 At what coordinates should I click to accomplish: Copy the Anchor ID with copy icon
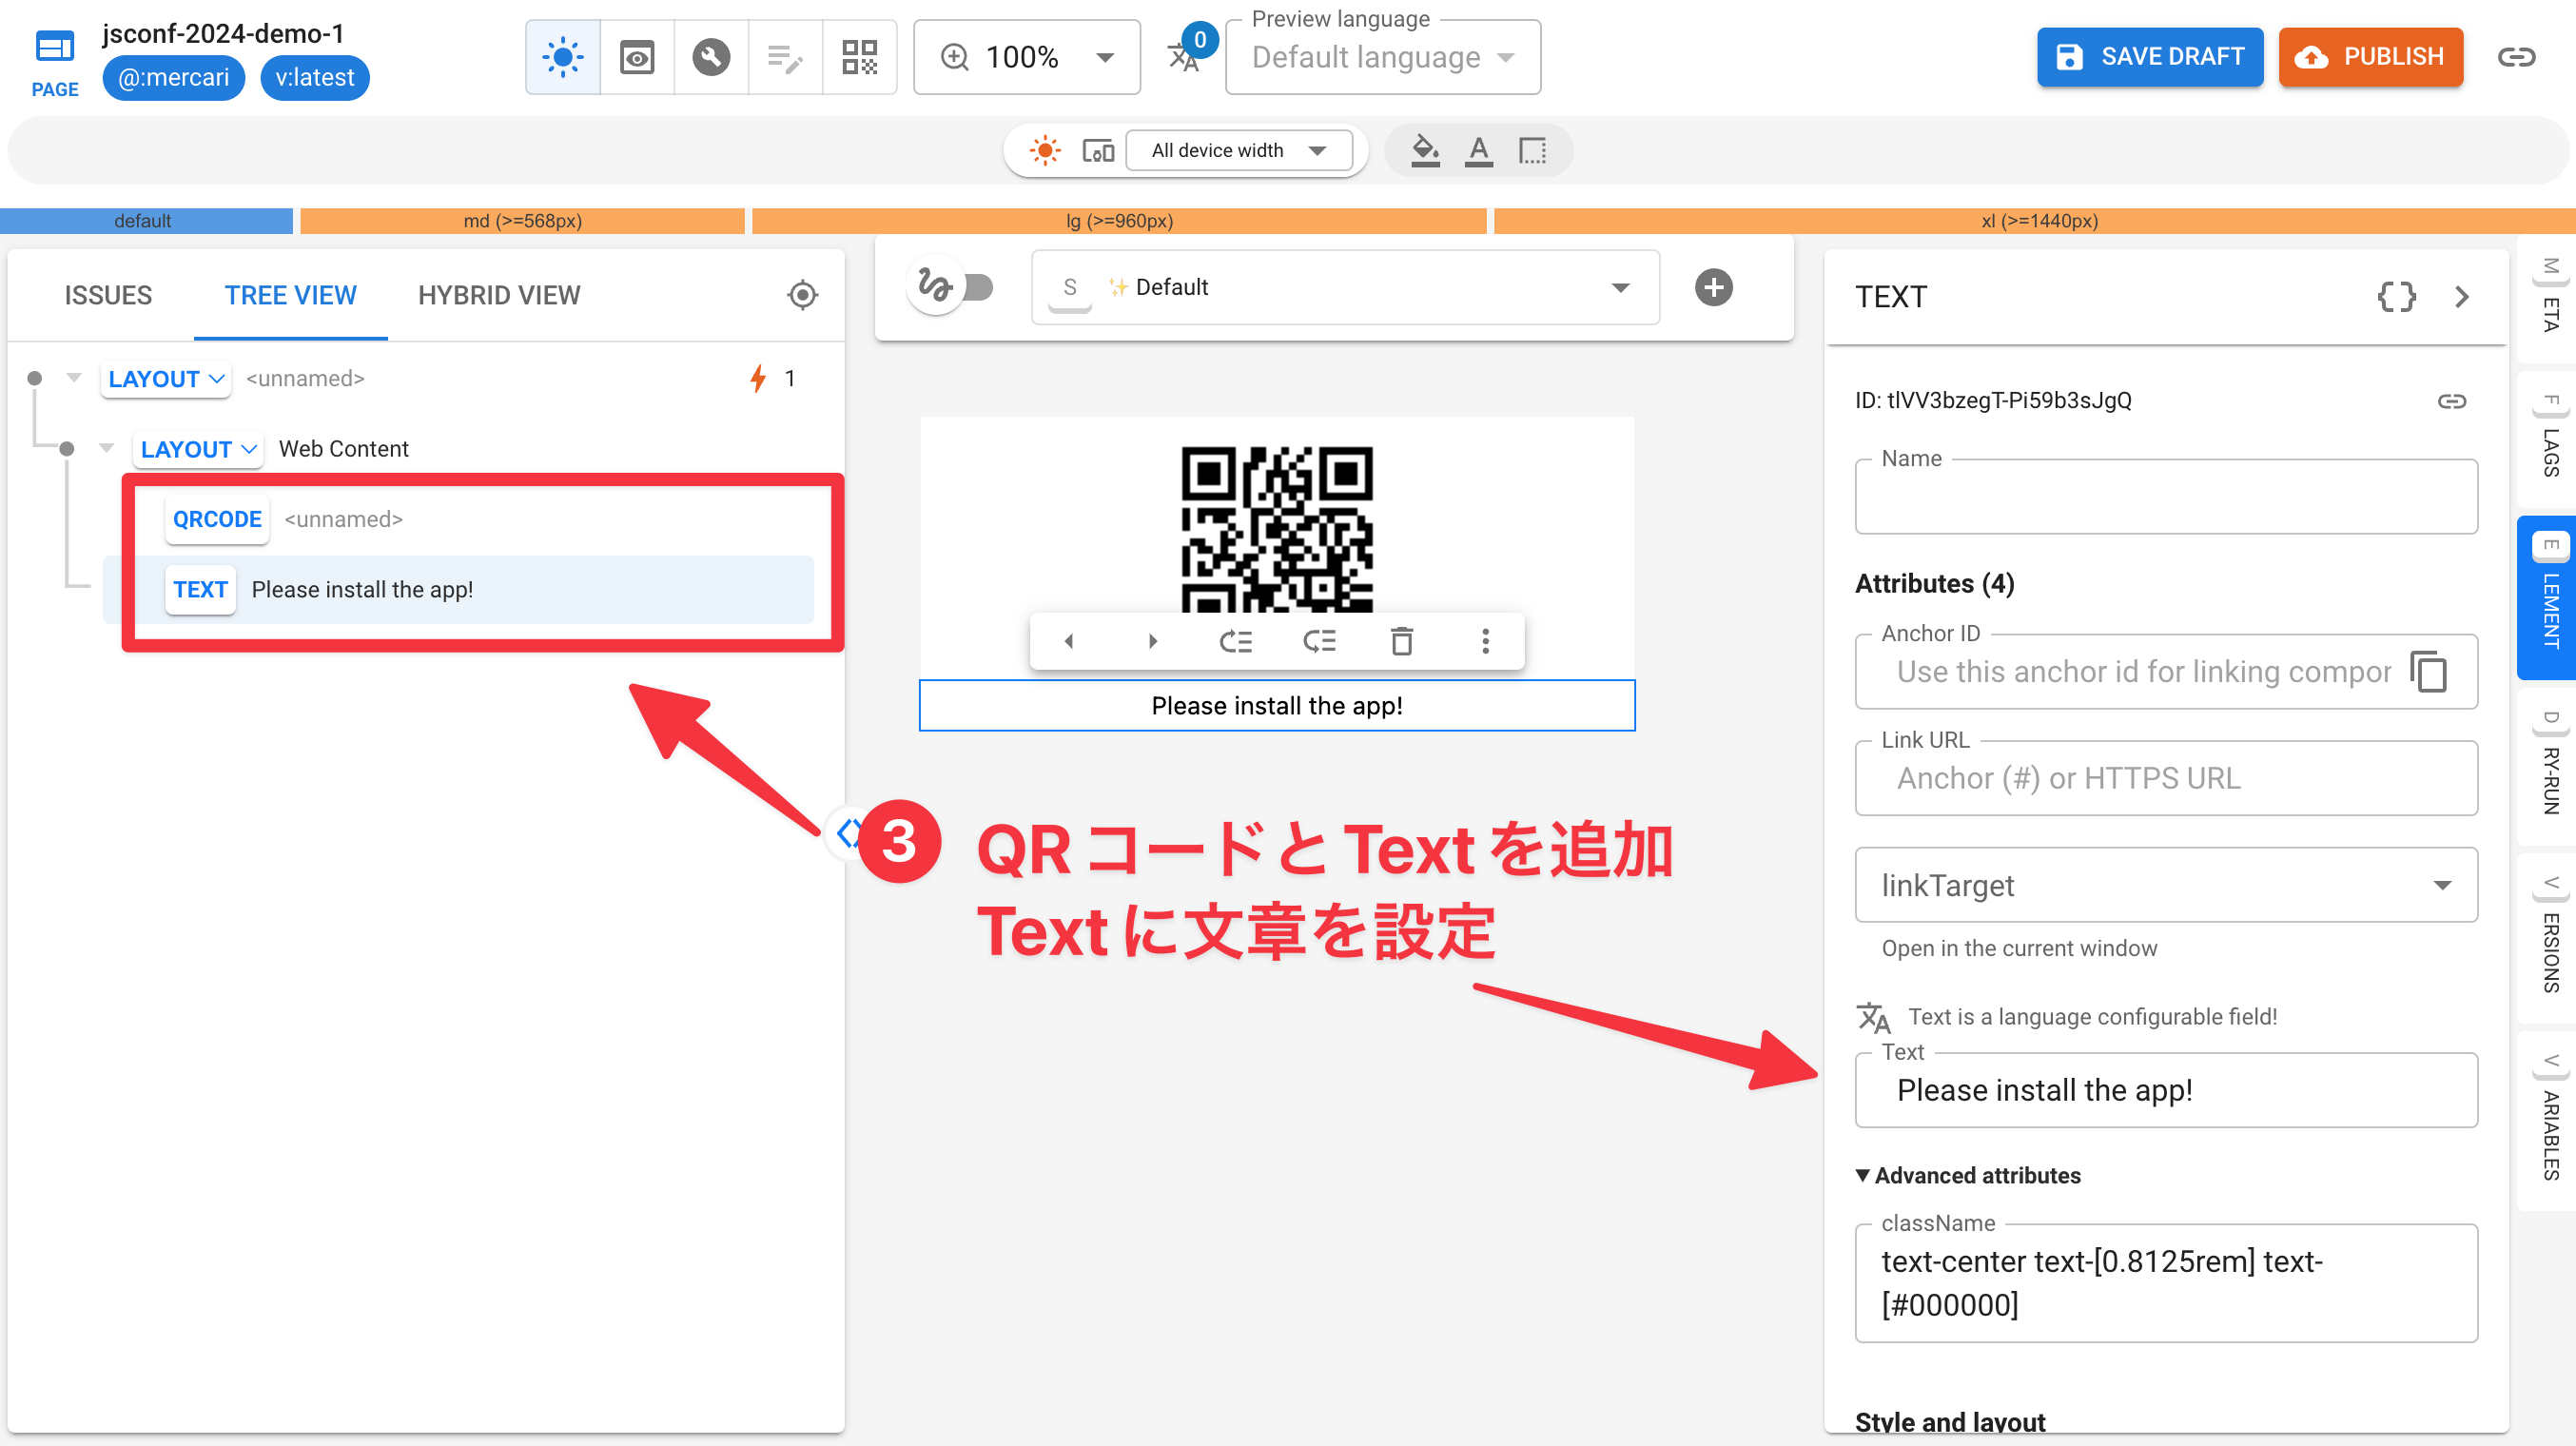tap(2428, 671)
